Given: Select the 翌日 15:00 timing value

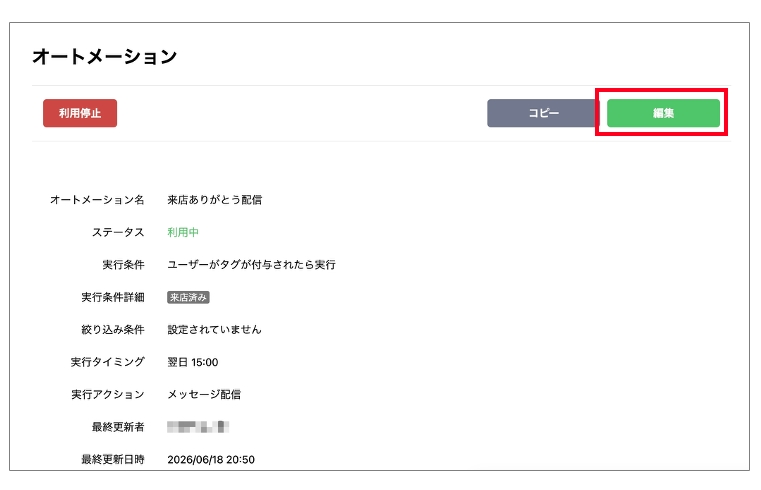Looking at the screenshot, I should click(x=193, y=362).
